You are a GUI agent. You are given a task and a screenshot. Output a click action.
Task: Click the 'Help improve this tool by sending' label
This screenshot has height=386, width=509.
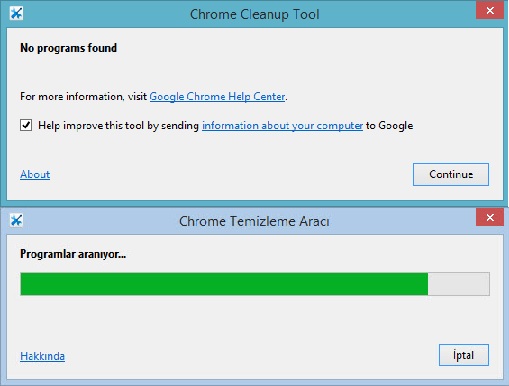click(x=118, y=126)
